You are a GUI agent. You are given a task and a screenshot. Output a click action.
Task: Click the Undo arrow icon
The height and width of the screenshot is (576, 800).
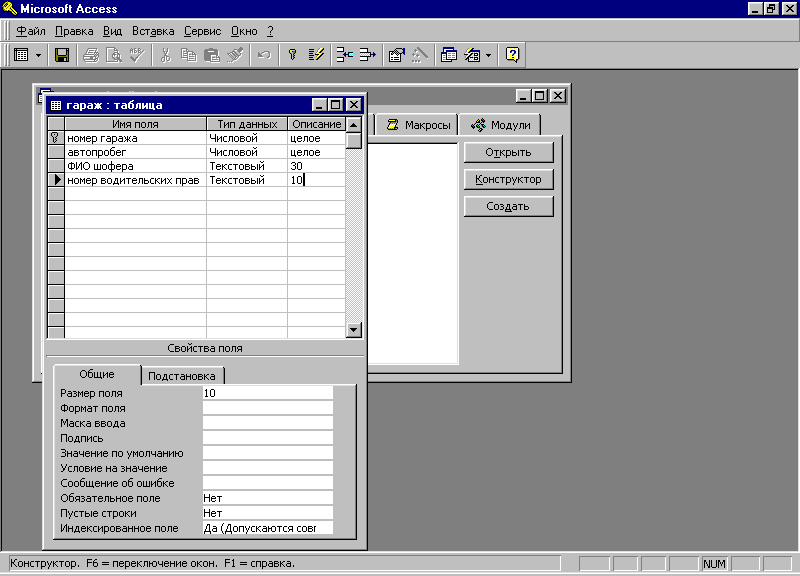[264, 55]
